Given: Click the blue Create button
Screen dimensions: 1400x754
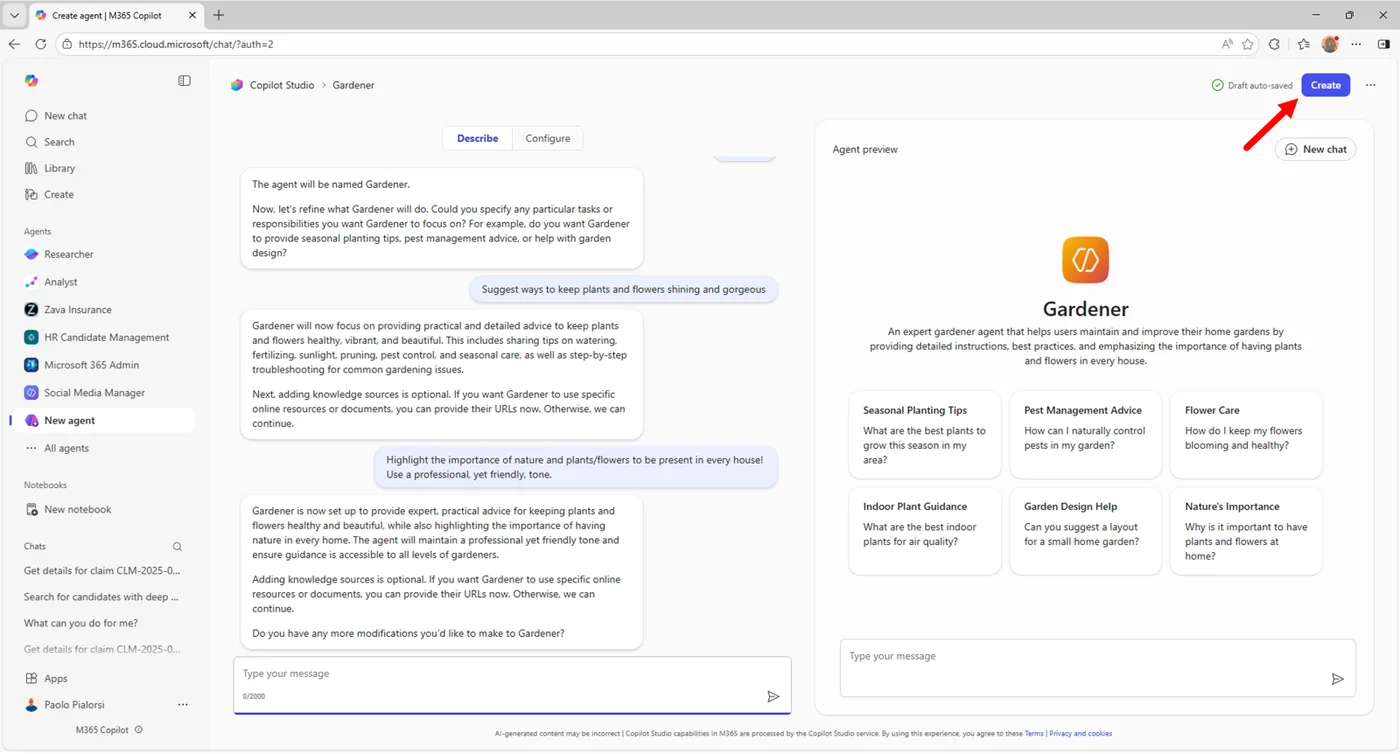Looking at the screenshot, I should [x=1325, y=85].
